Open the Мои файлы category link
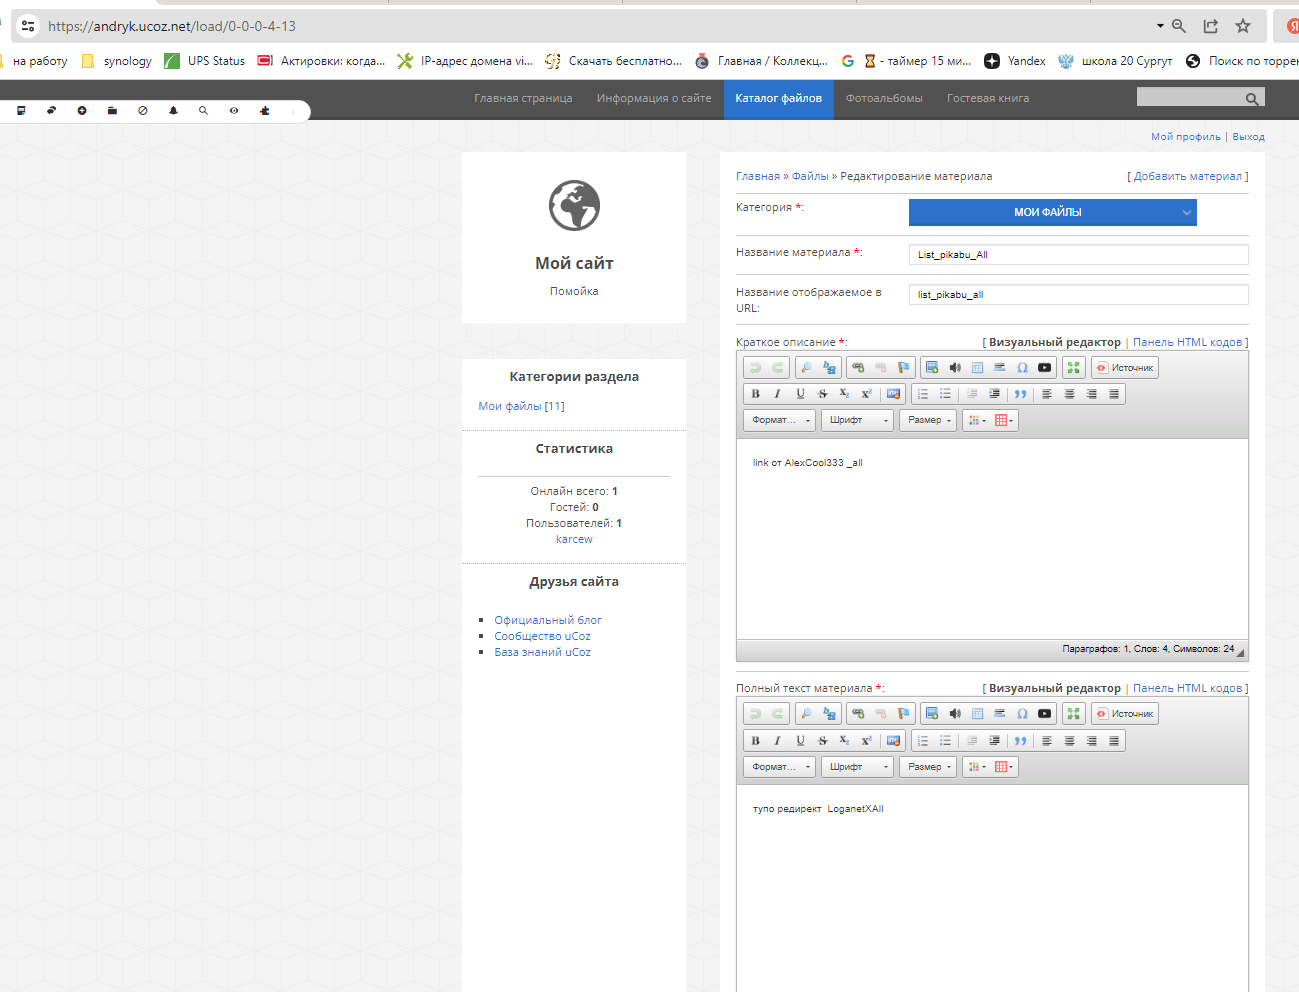The height and width of the screenshot is (992, 1299). [510, 406]
